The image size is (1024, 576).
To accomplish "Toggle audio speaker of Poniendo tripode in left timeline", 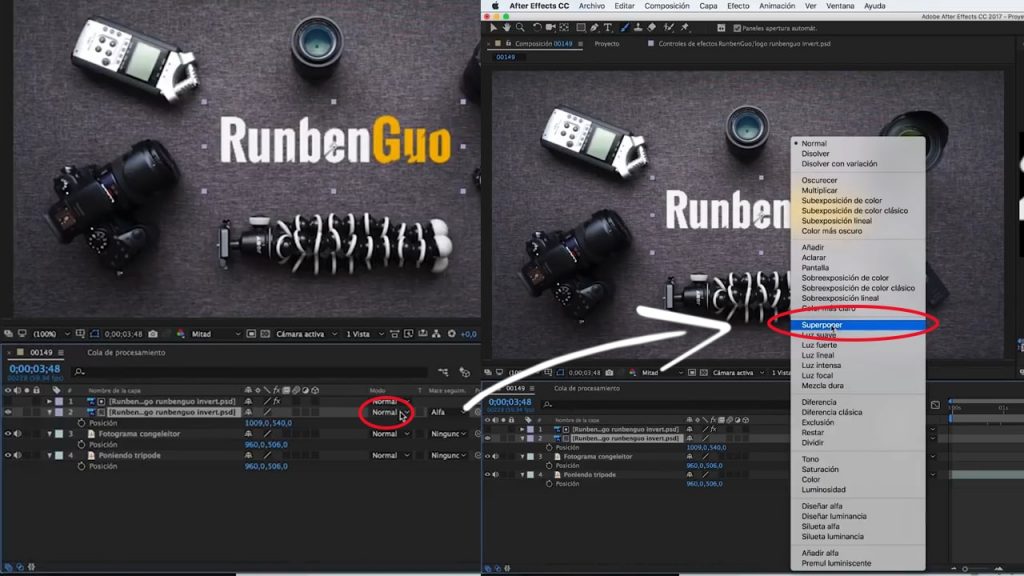I will pyautogui.click(x=18, y=455).
